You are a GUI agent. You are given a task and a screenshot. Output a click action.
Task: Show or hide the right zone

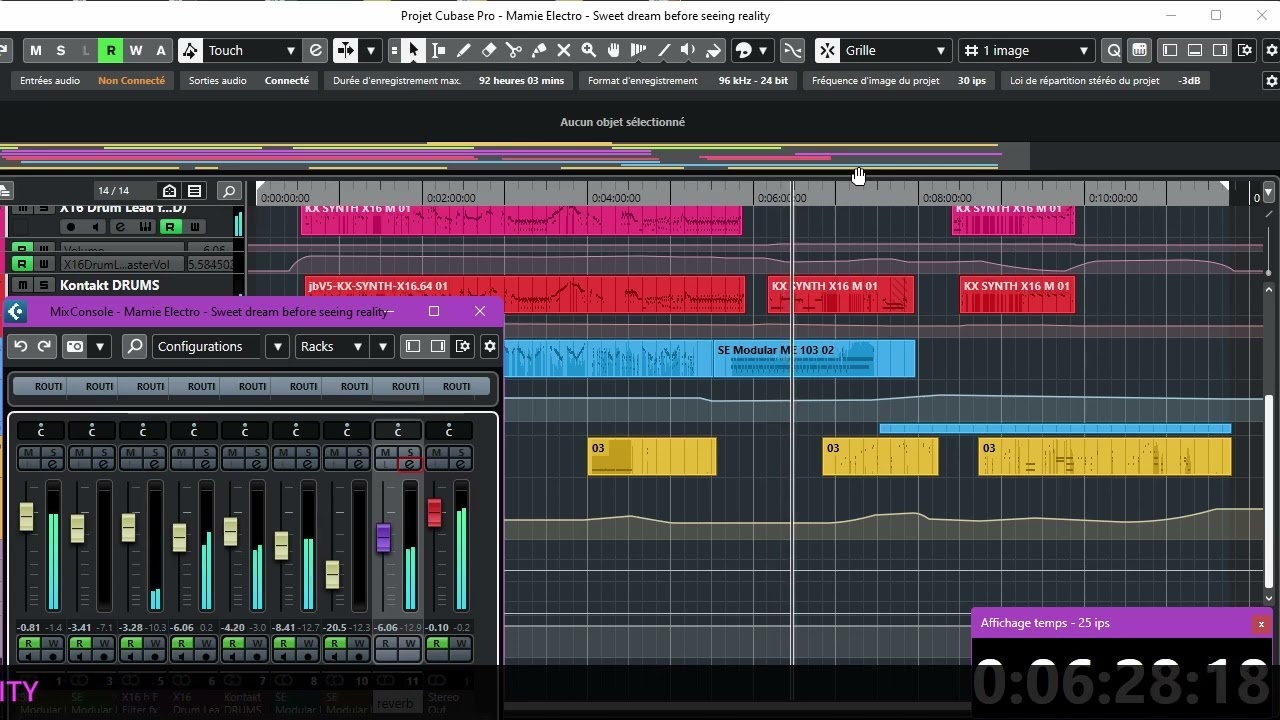(1220, 50)
